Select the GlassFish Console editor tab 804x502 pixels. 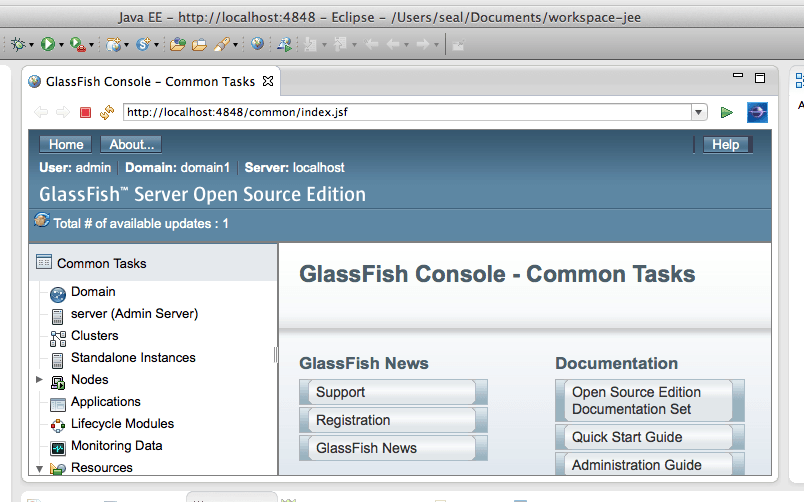[150, 81]
